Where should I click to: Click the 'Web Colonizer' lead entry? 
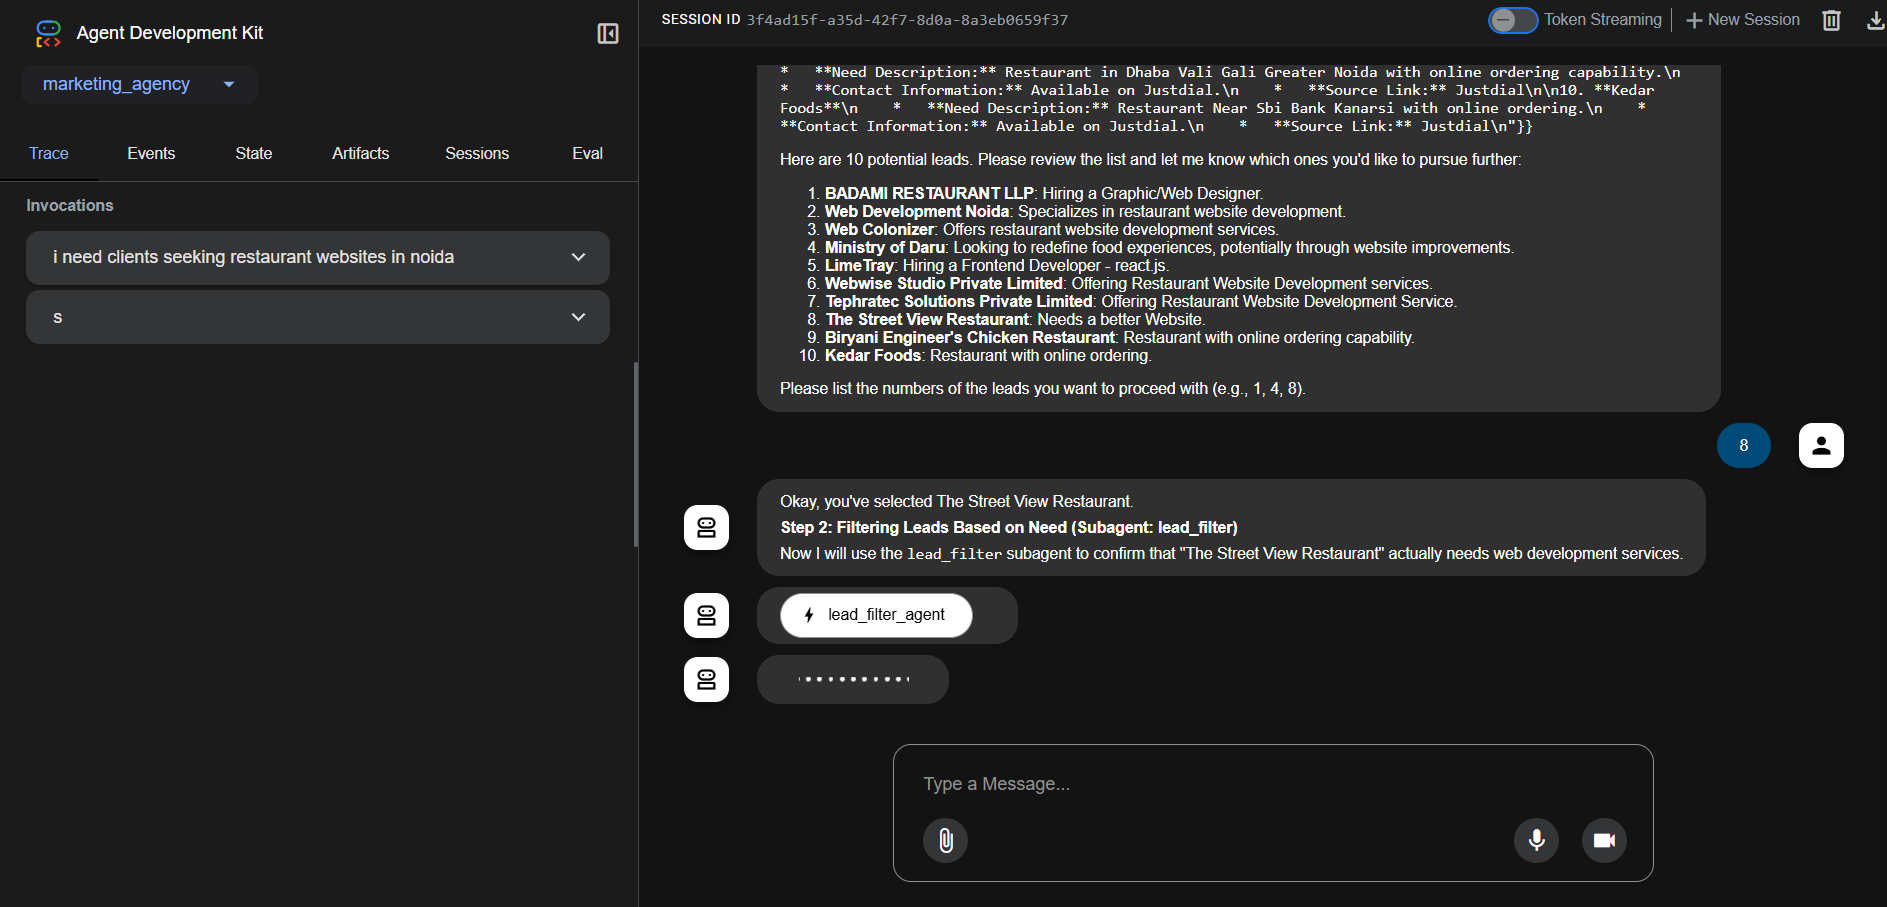tap(1051, 229)
